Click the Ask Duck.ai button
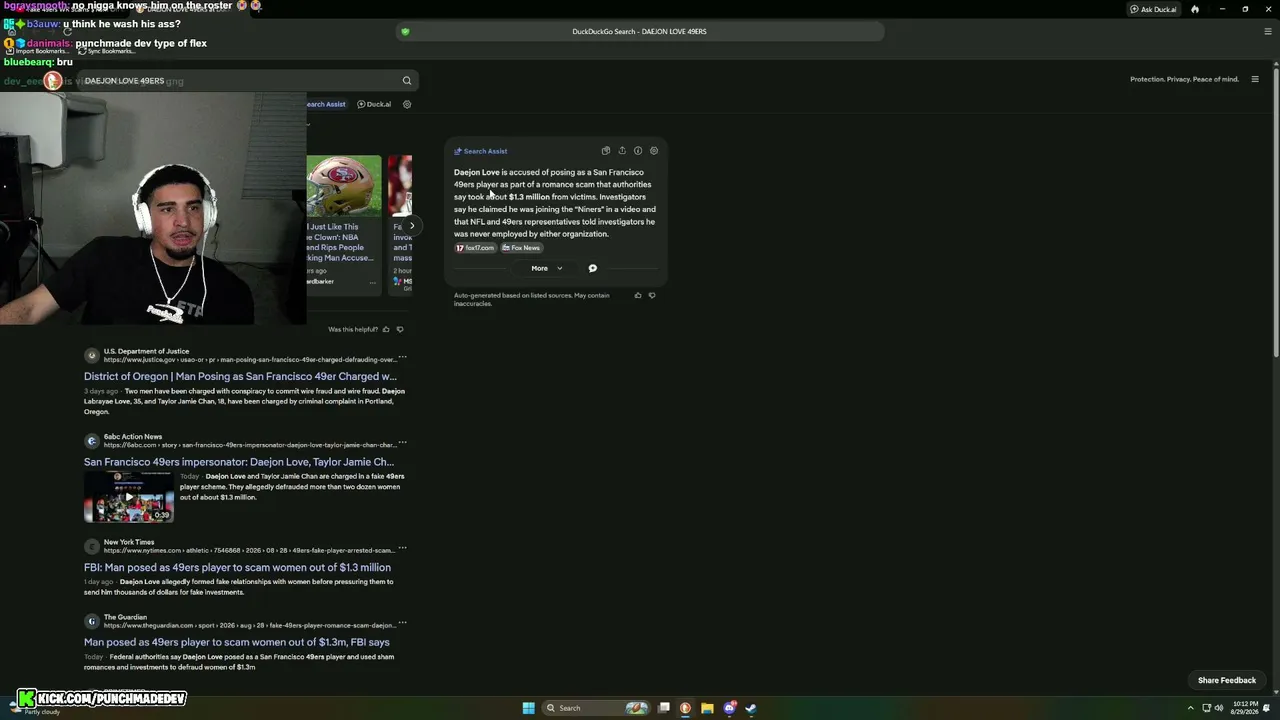Image resolution: width=1280 pixels, height=720 pixels. (x=1153, y=9)
